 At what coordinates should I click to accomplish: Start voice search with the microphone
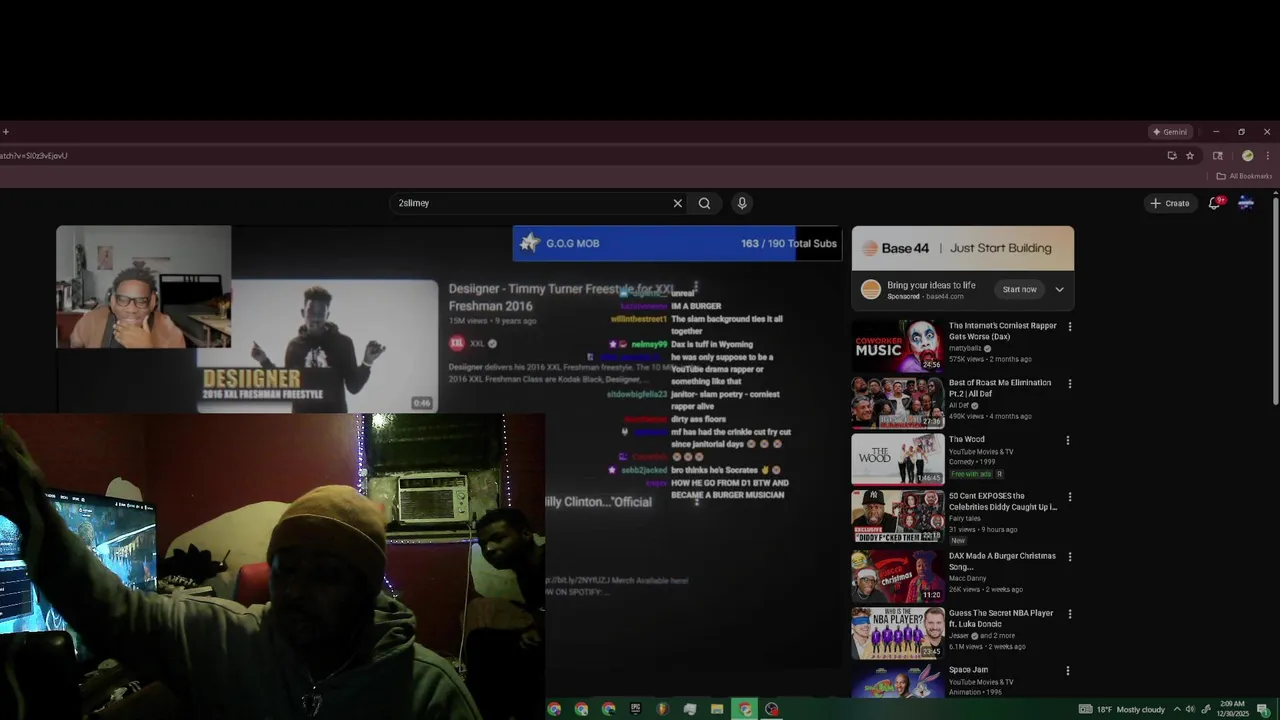click(742, 203)
